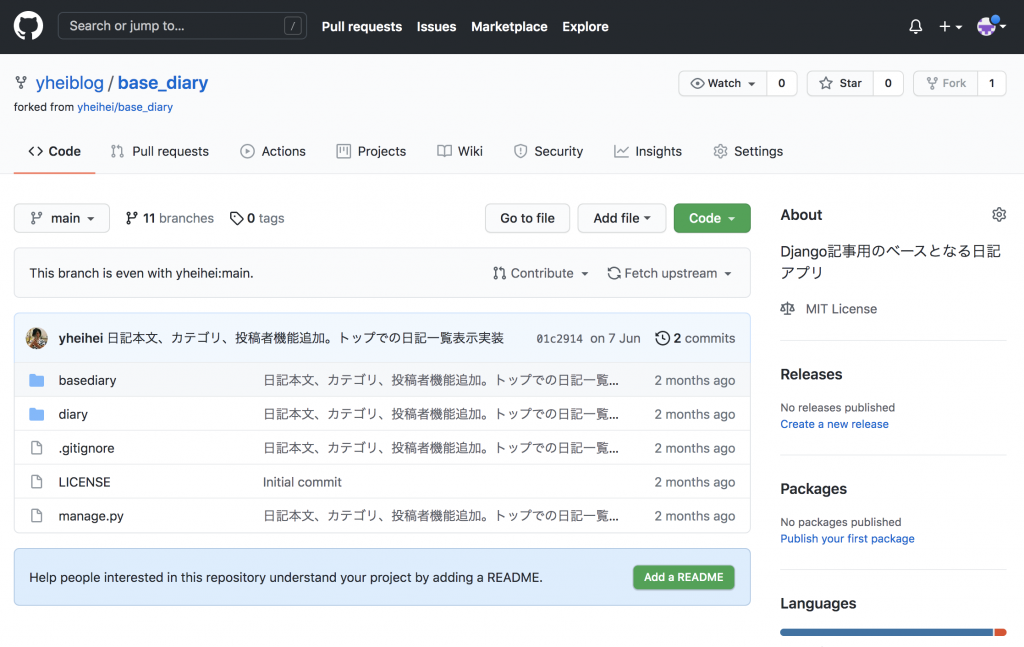Screen dimensions: 1024x647
Task: Click yheihei's commit author avatar
Action: [37, 338]
